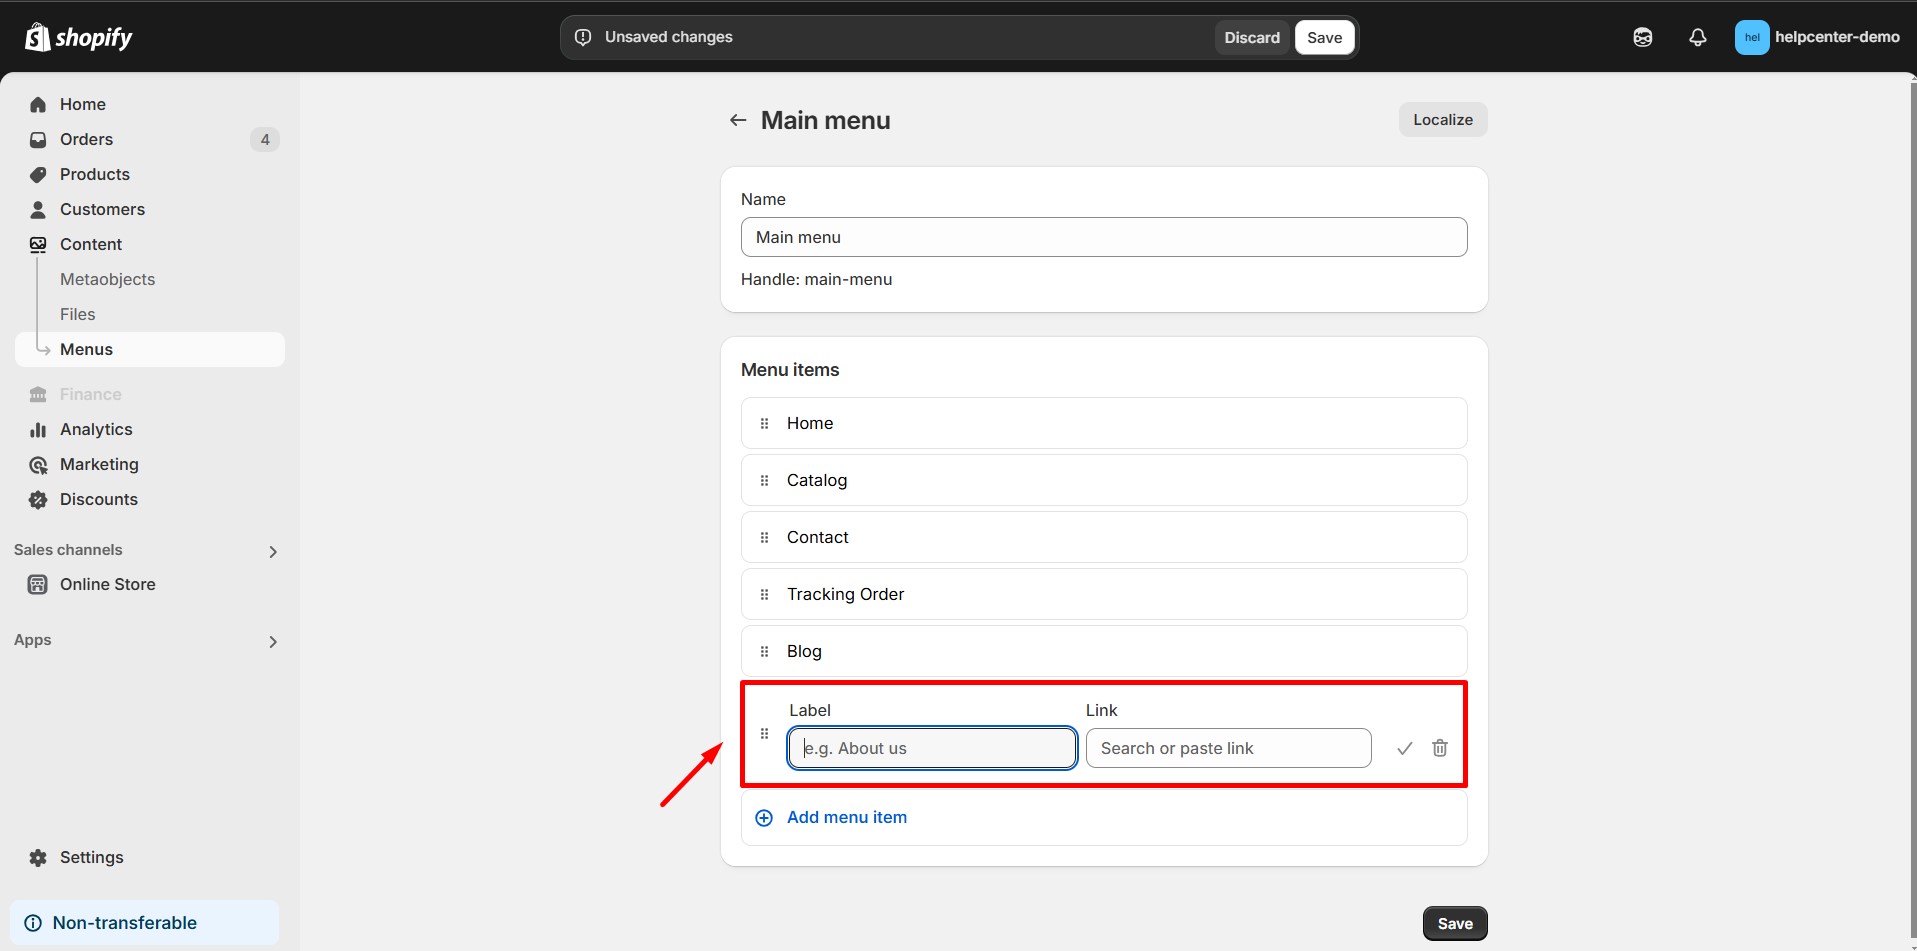The image size is (1917, 951).
Task: Expand the Sales channels section
Action: [273, 551]
